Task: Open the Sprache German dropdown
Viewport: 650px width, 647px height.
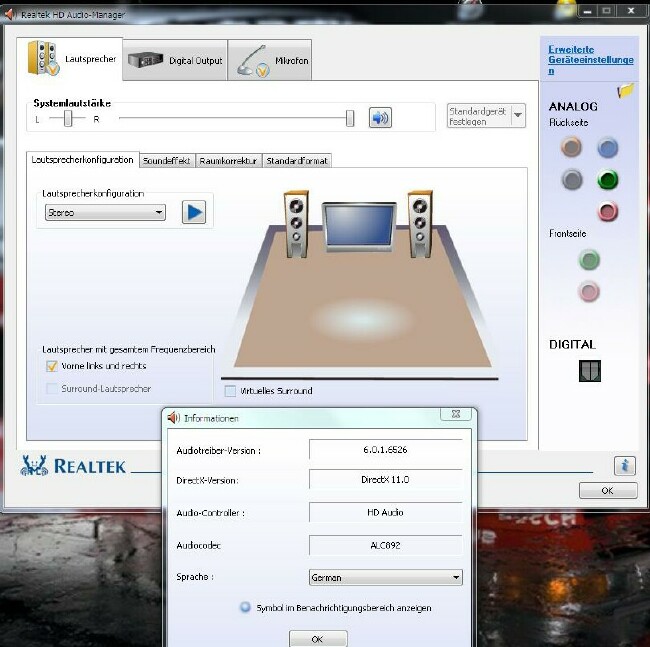Action: tap(386, 577)
